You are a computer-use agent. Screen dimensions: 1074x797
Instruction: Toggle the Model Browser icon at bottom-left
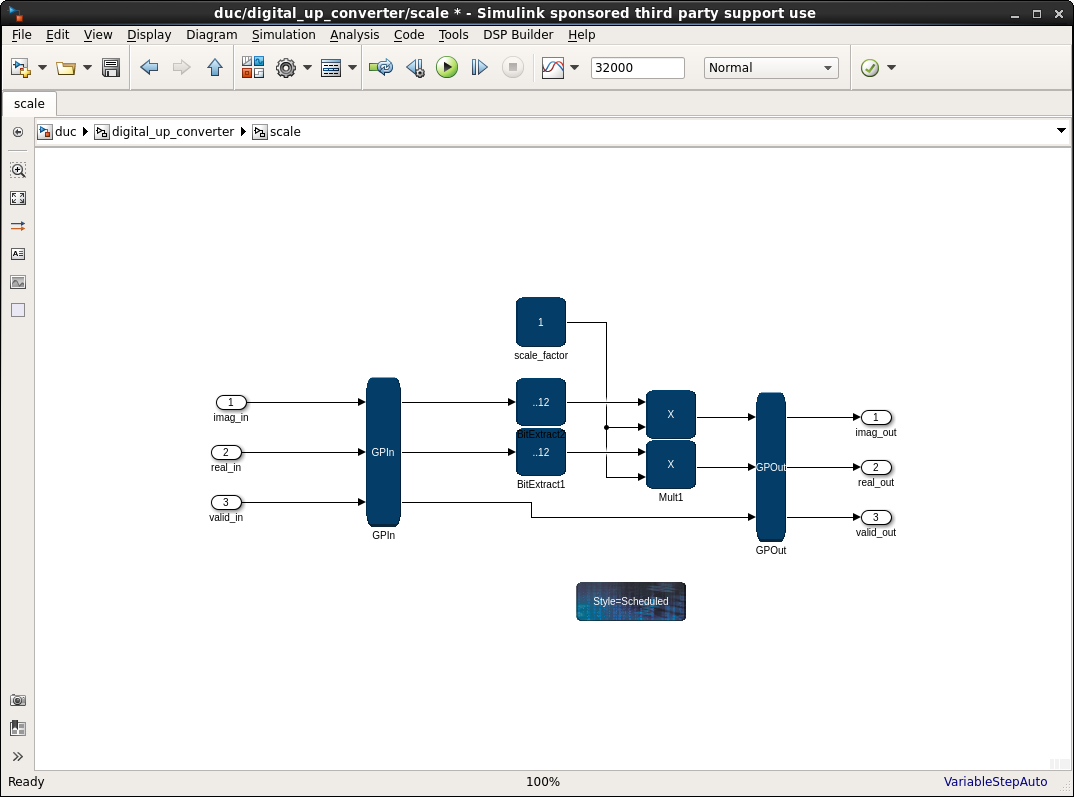pyautogui.click(x=18, y=728)
